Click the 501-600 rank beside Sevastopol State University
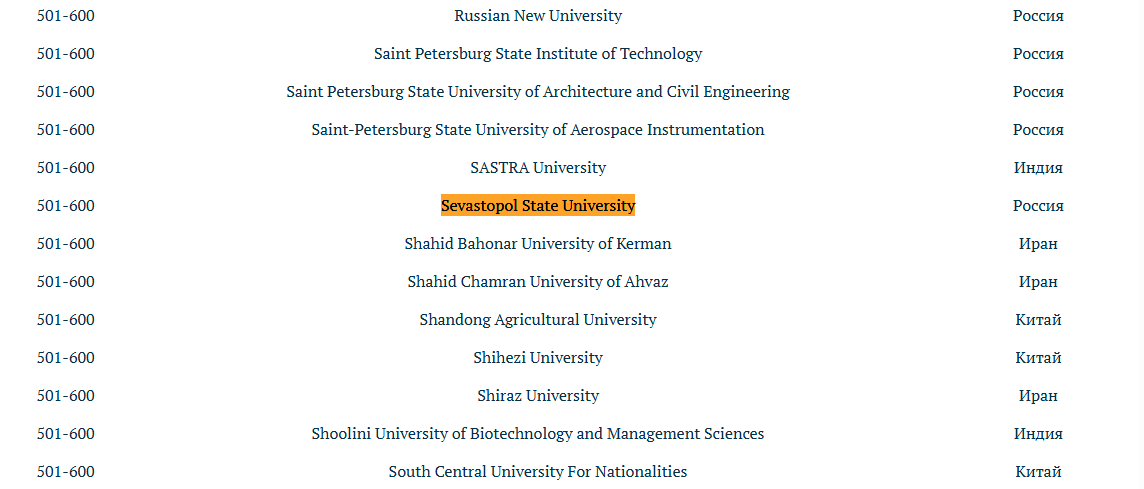The height and width of the screenshot is (489, 1144). pos(66,206)
